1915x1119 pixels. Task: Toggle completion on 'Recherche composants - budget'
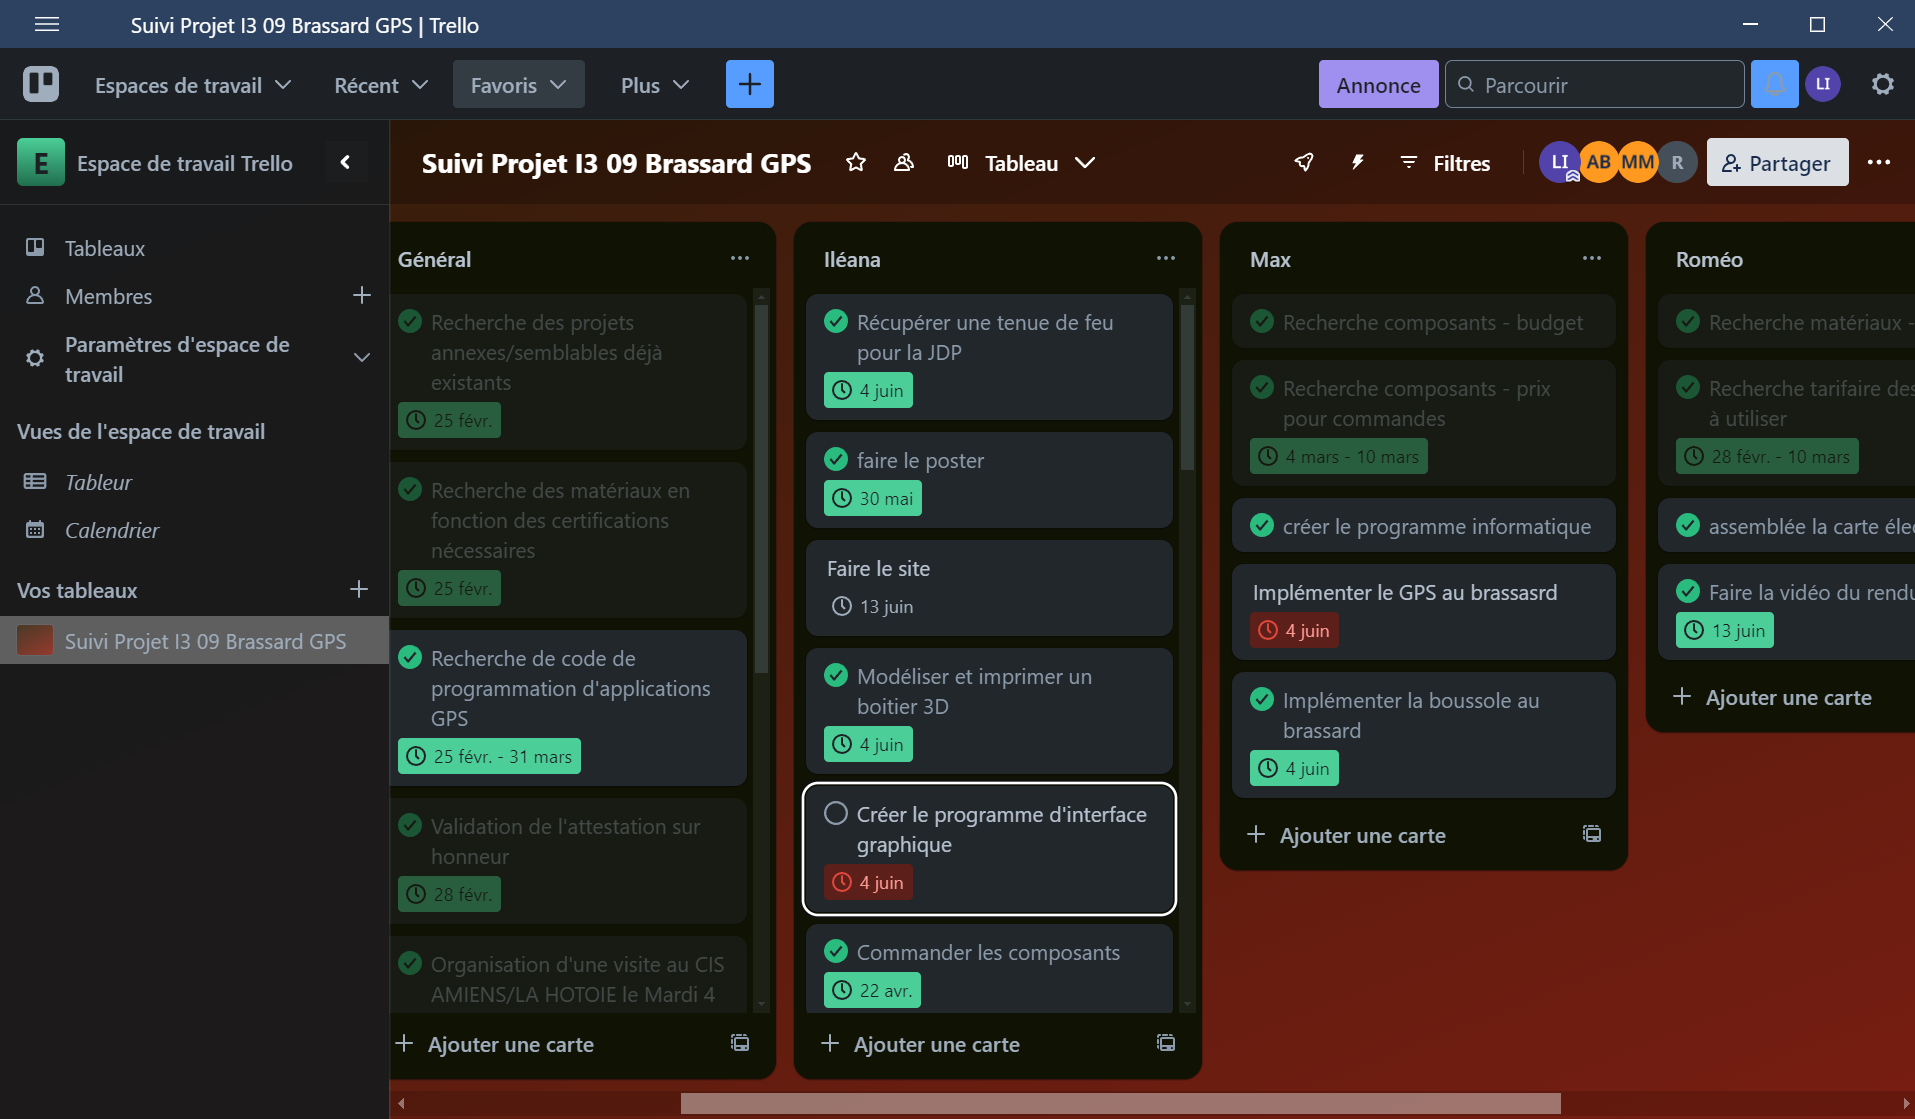[1262, 321]
